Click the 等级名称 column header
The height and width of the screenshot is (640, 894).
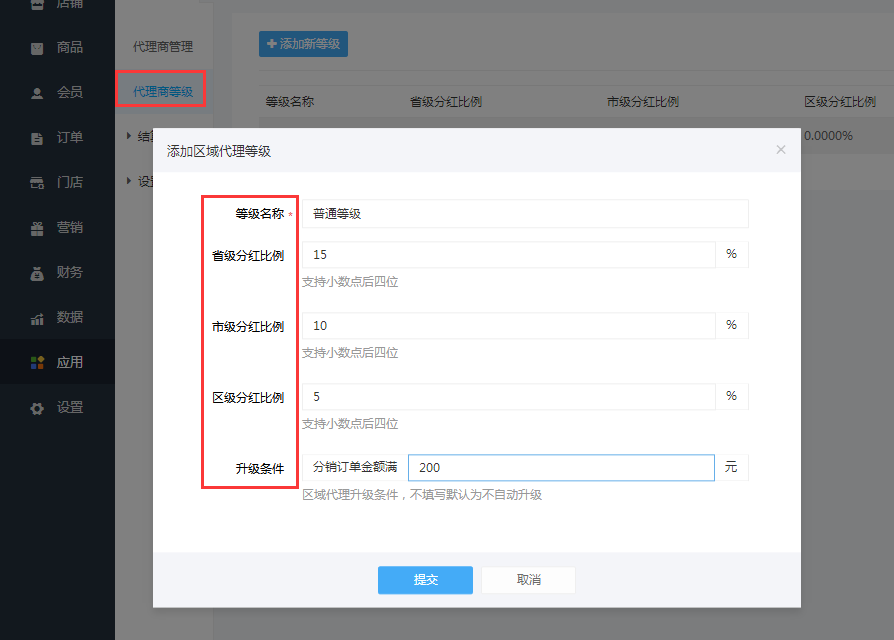(290, 102)
